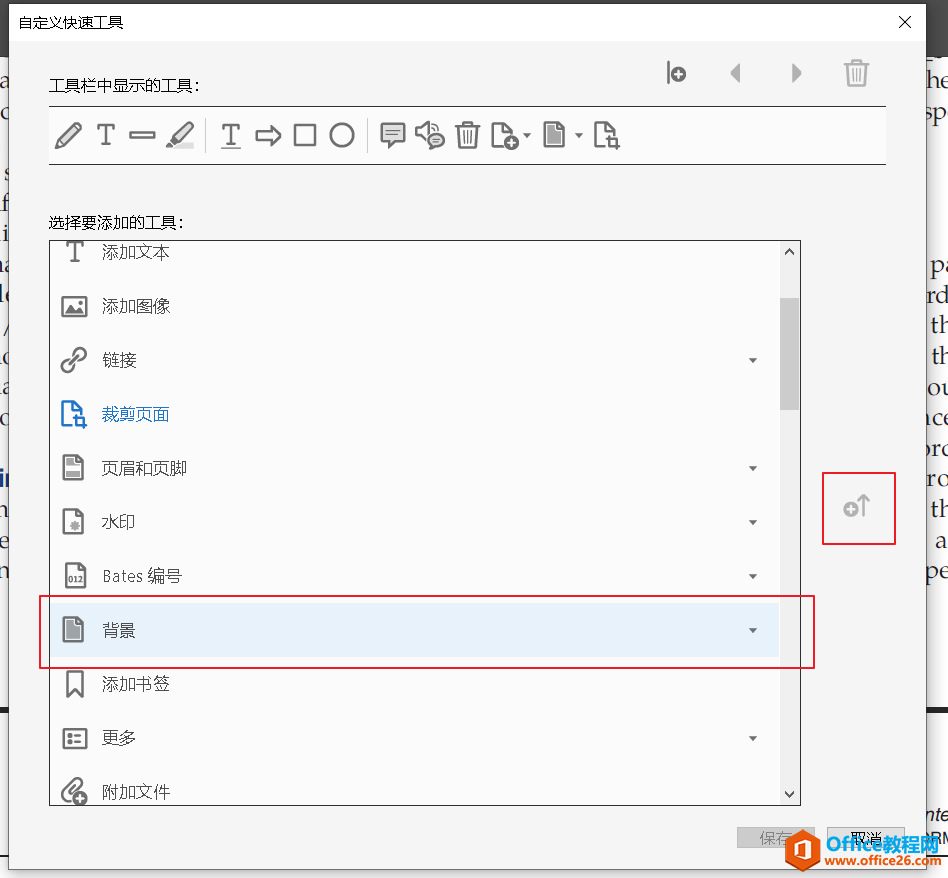Click the watermark page icon beside 水印
This screenshot has height=878, width=948.
coord(74,522)
